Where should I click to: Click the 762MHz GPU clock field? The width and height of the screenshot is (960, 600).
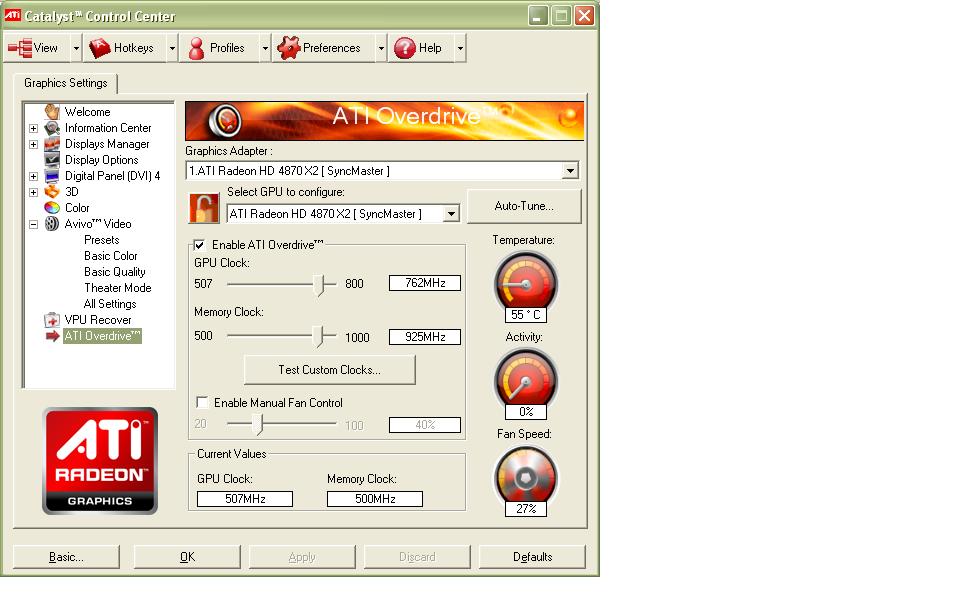[425, 283]
